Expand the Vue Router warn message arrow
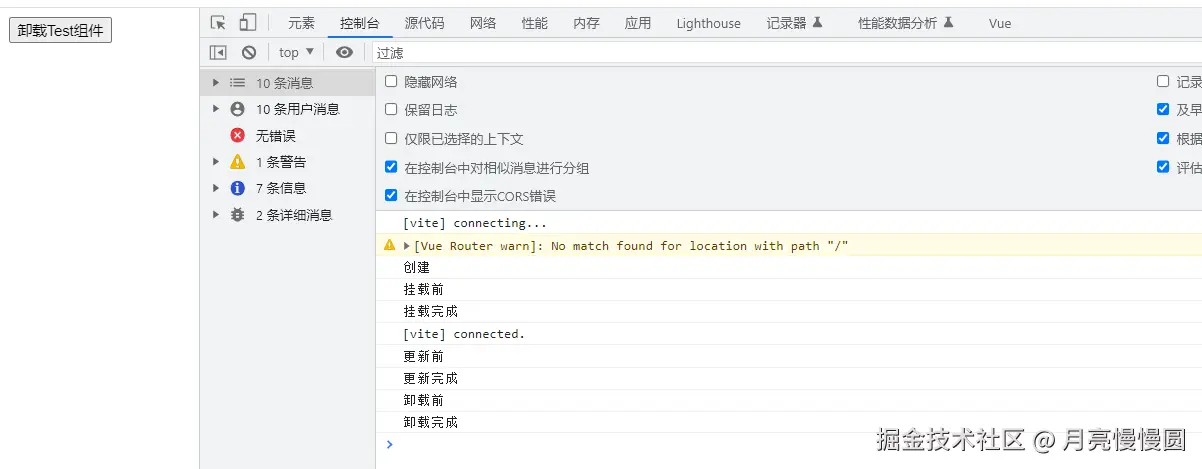The image size is (1202, 469). click(406, 246)
